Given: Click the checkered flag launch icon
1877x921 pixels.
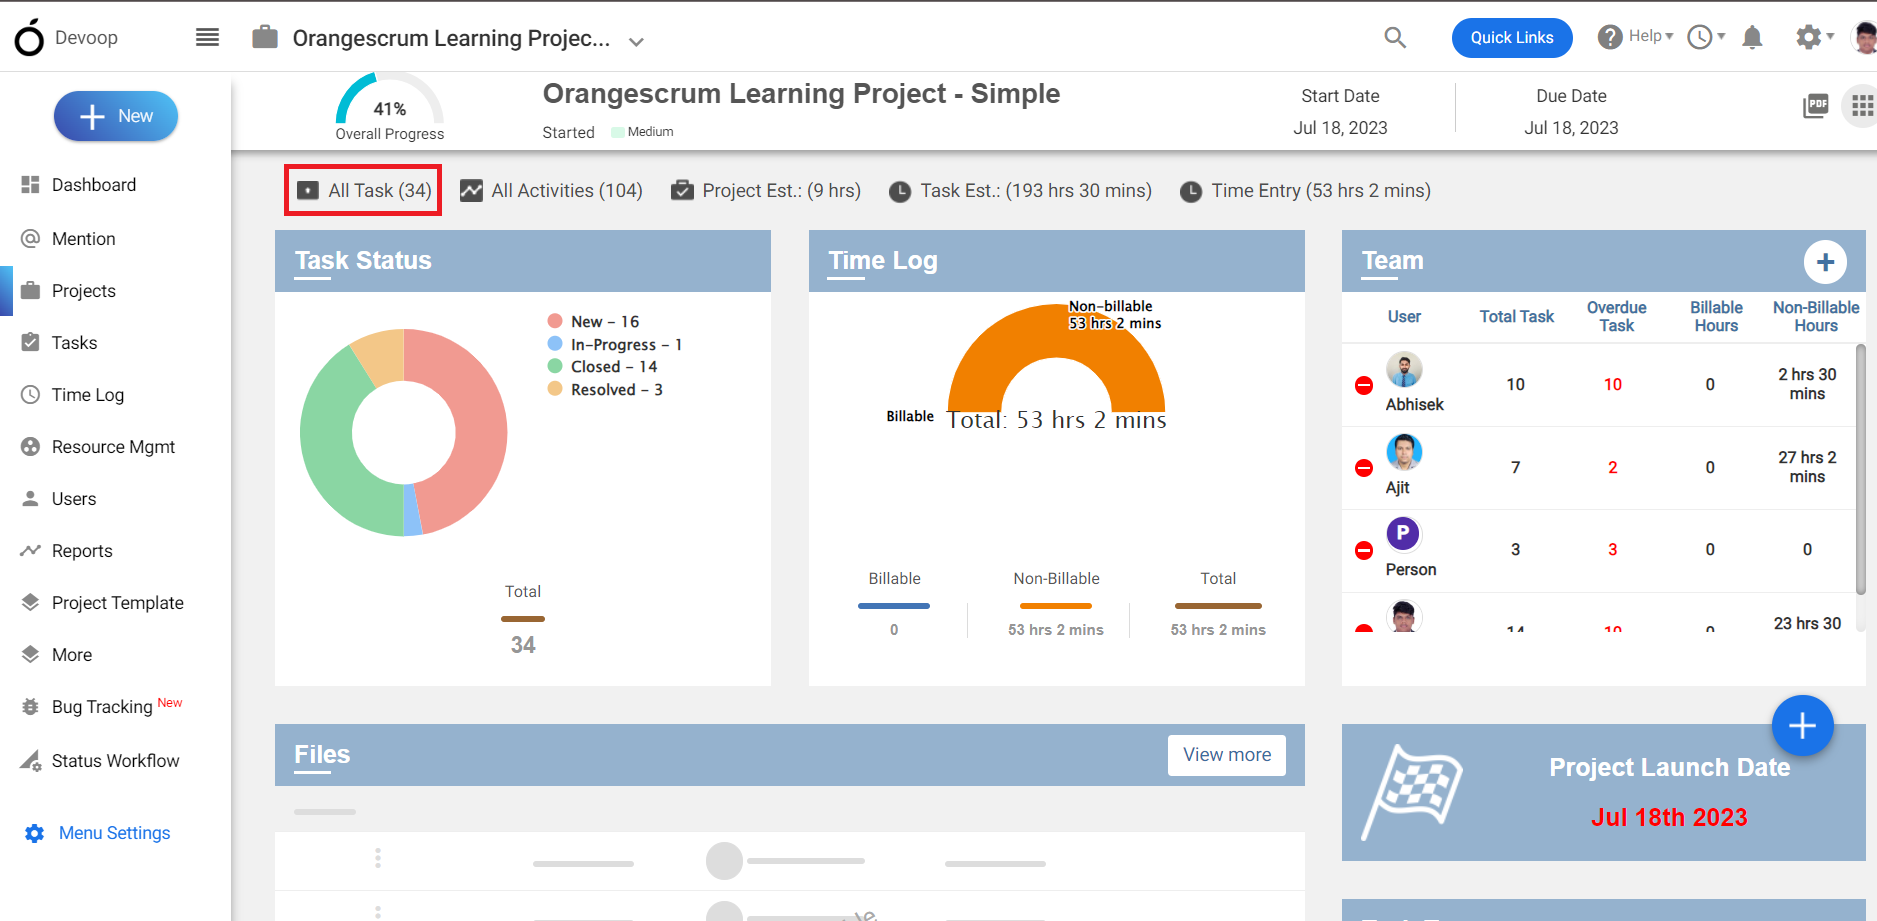Looking at the screenshot, I should 1411,791.
